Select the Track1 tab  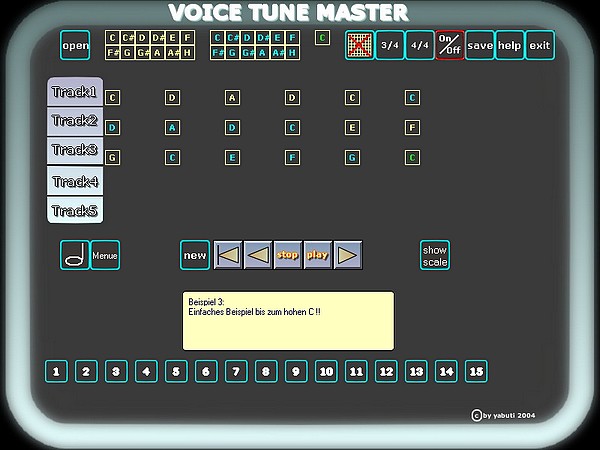pyautogui.click(x=75, y=92)
